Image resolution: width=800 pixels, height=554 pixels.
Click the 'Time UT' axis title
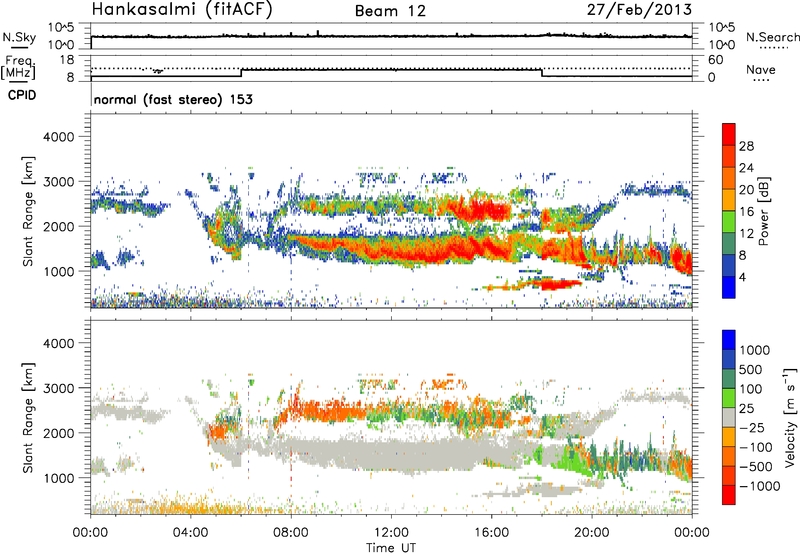coord(391,548)
